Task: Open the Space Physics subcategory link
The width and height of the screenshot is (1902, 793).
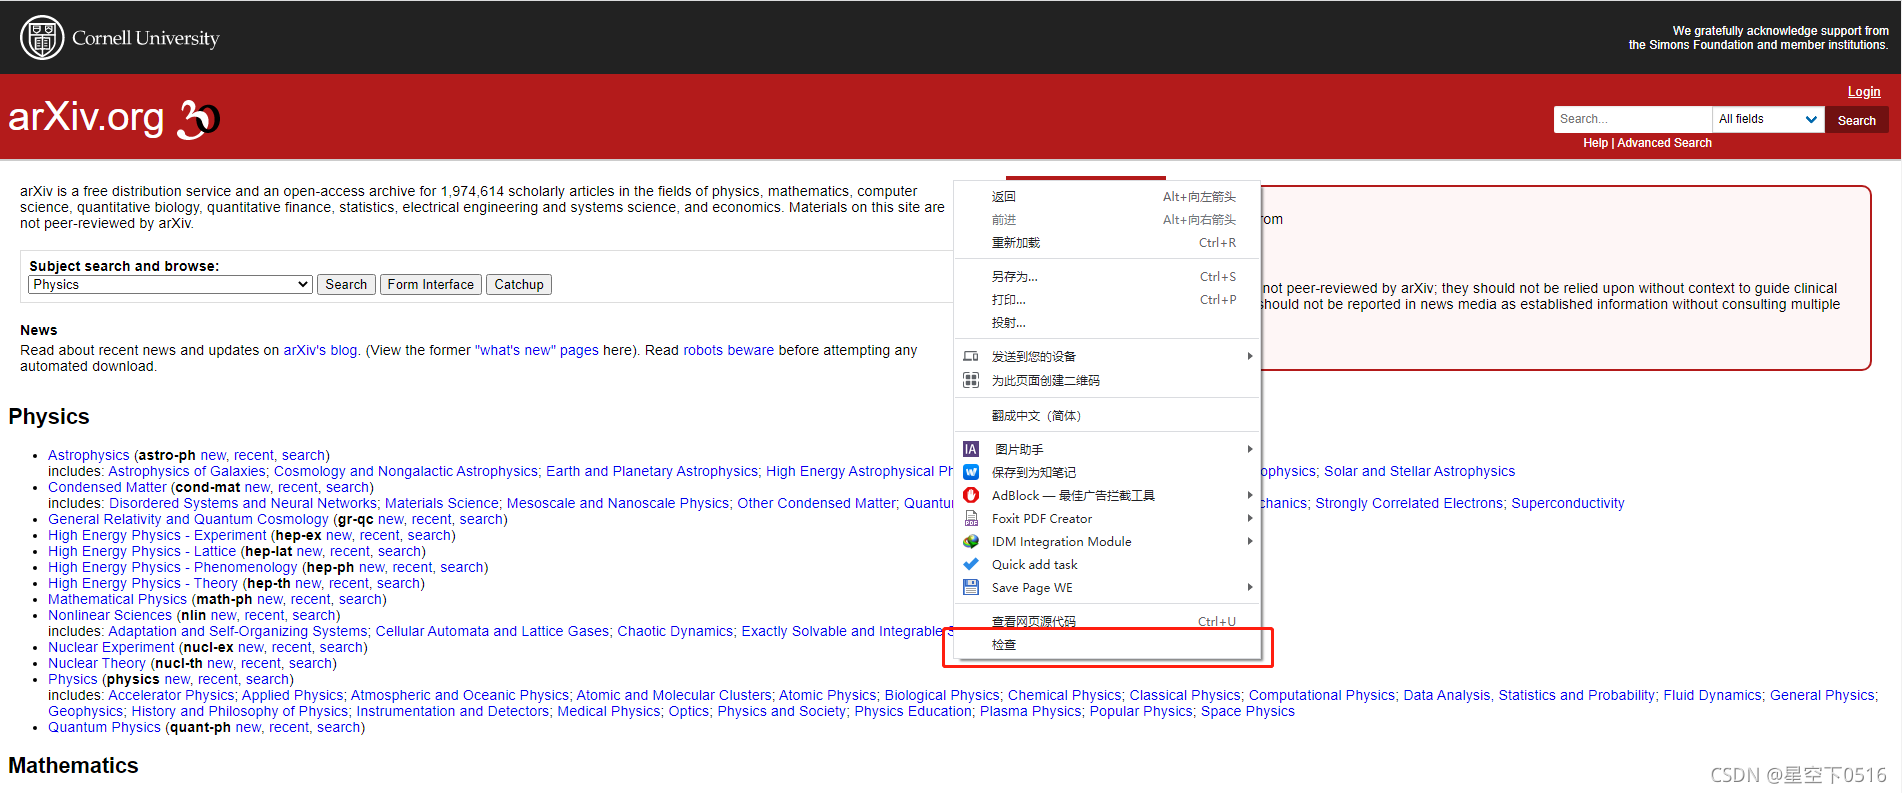Action: point(1247,711)
